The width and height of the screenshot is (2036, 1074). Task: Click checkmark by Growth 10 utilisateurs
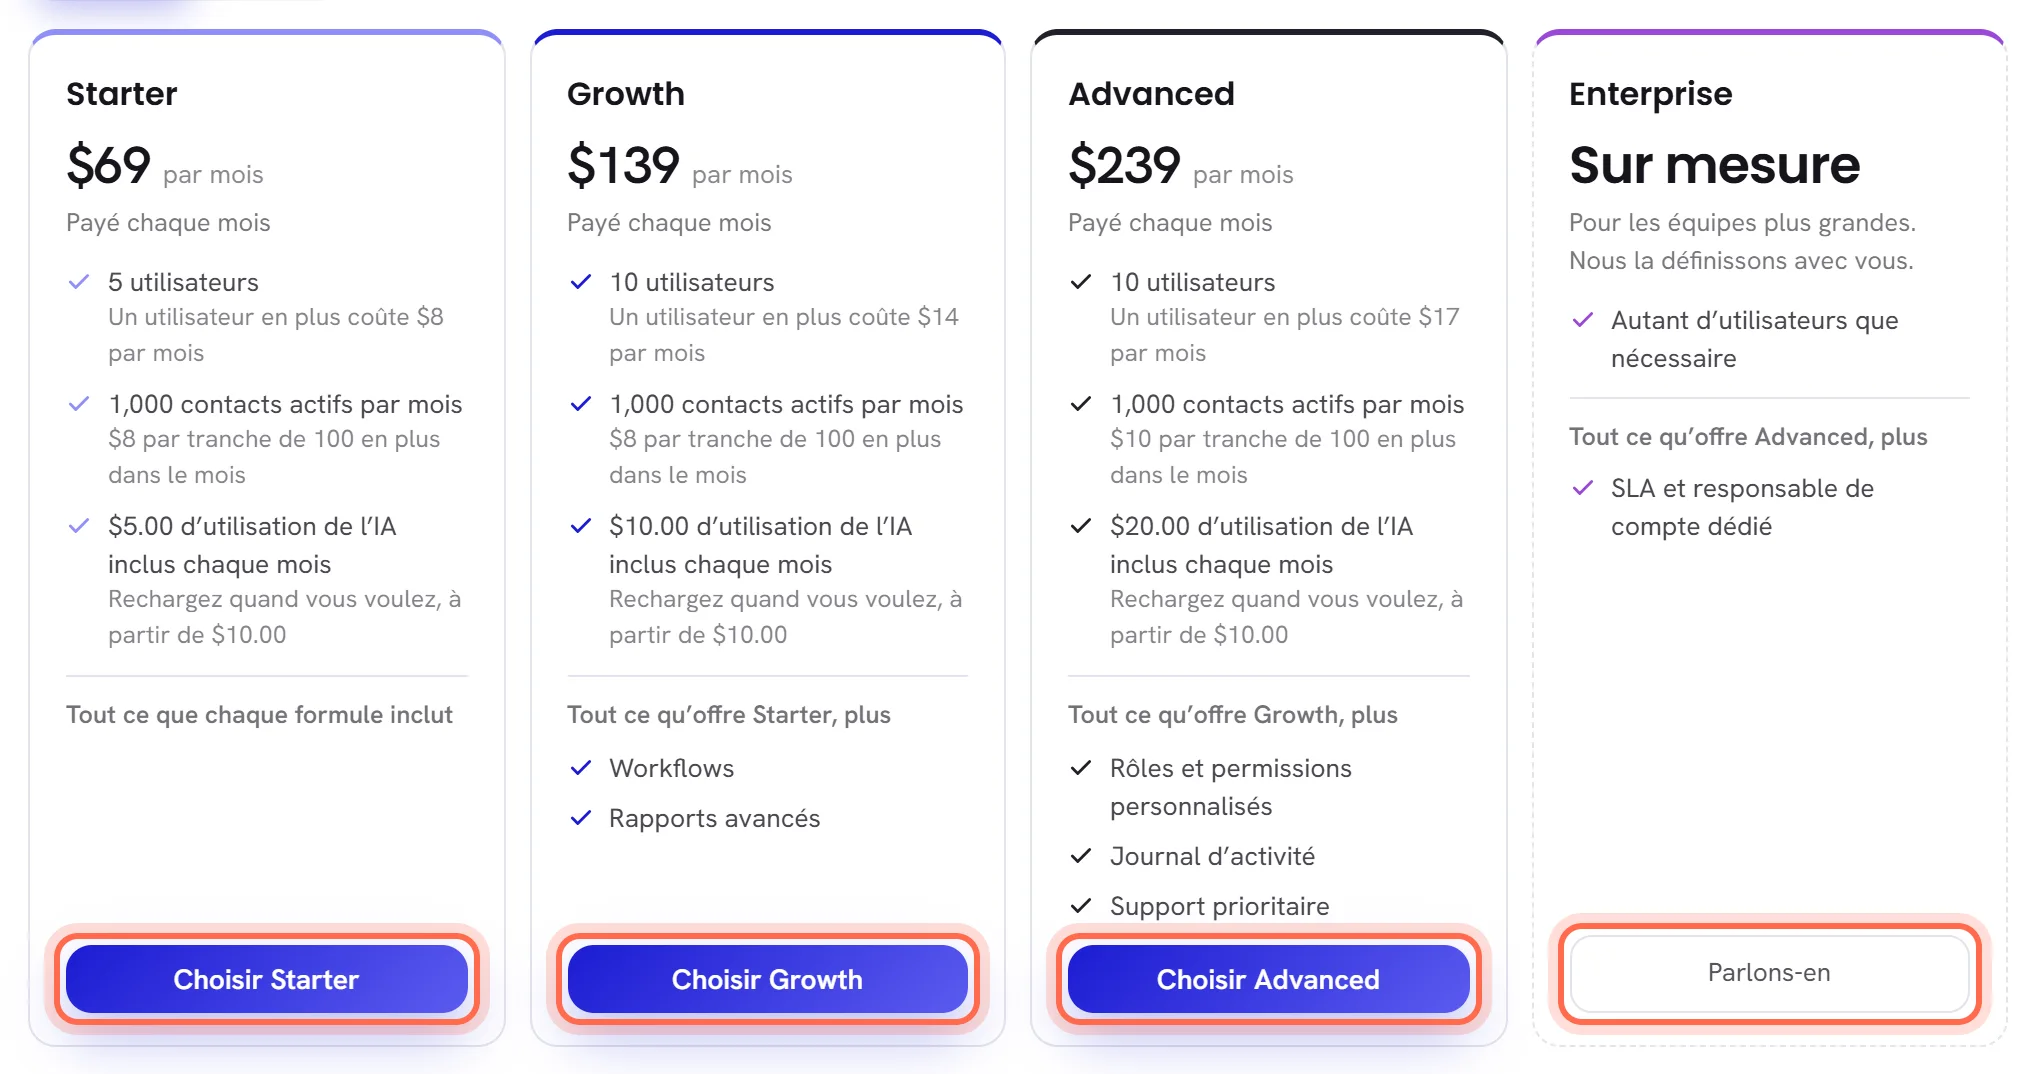point(580,282)
